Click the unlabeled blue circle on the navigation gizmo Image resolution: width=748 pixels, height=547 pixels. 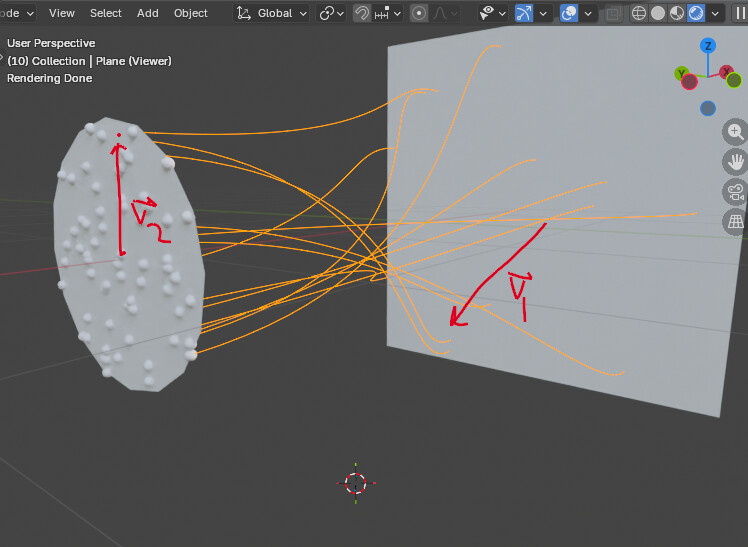coord(708,108)
